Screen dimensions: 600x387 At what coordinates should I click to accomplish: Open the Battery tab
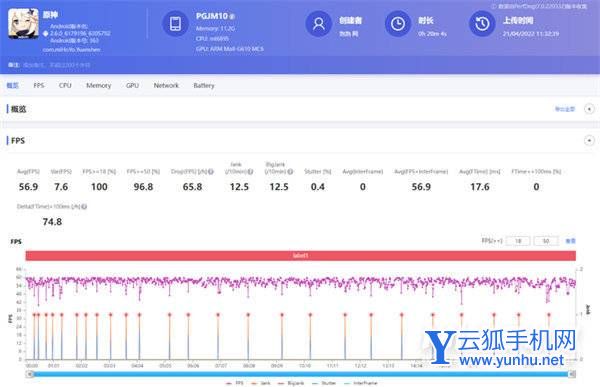click(204, 85)
